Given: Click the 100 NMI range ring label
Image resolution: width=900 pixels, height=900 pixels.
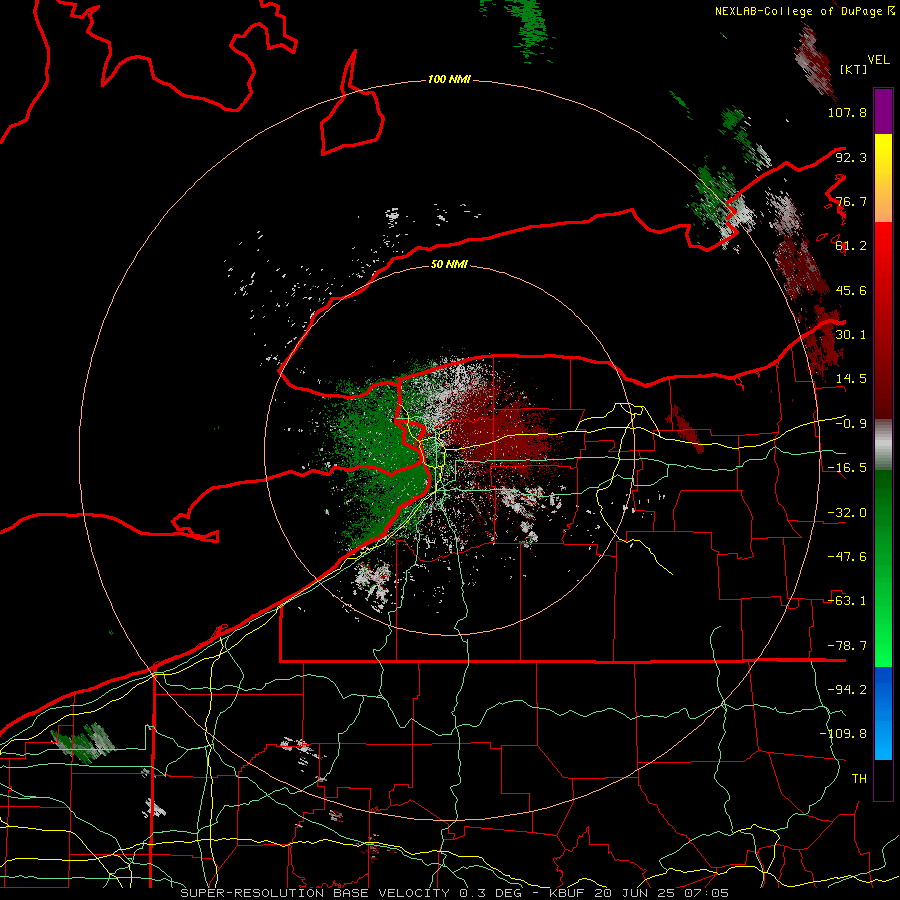Looking at the screenshot, I should [x=449, y=79].
